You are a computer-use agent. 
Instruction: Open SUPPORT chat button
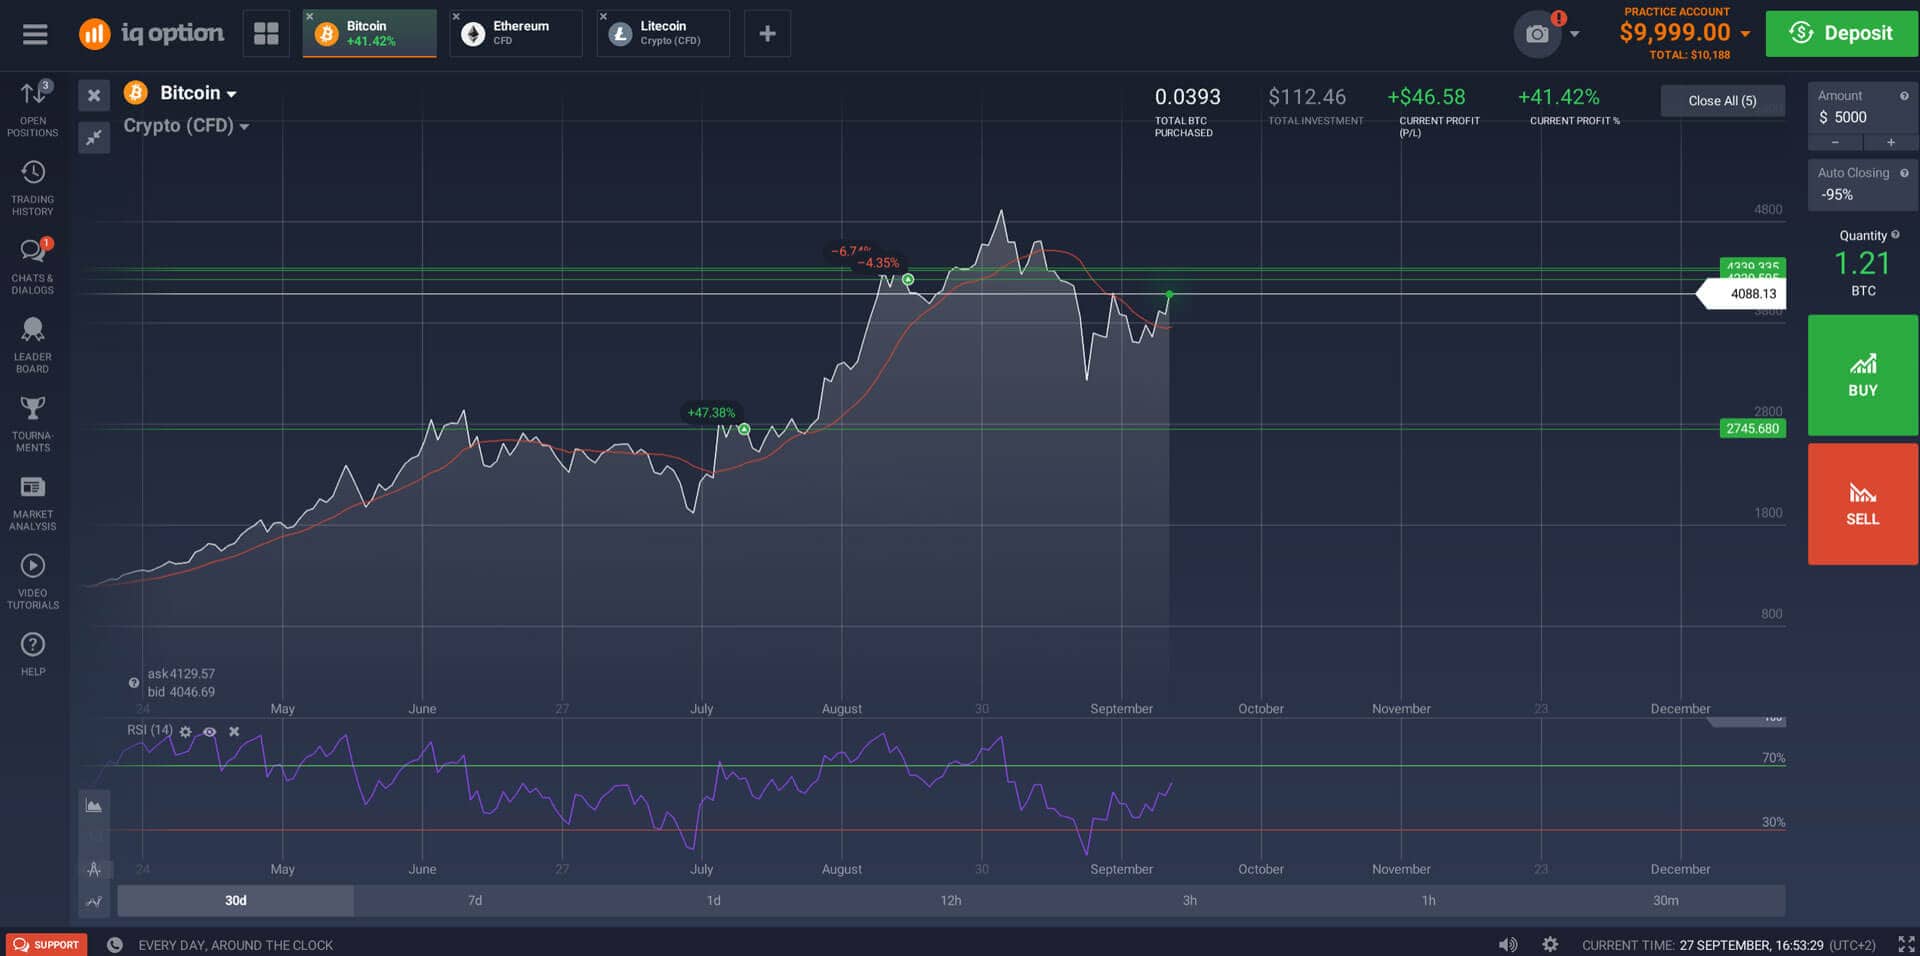tap(46, 945)
